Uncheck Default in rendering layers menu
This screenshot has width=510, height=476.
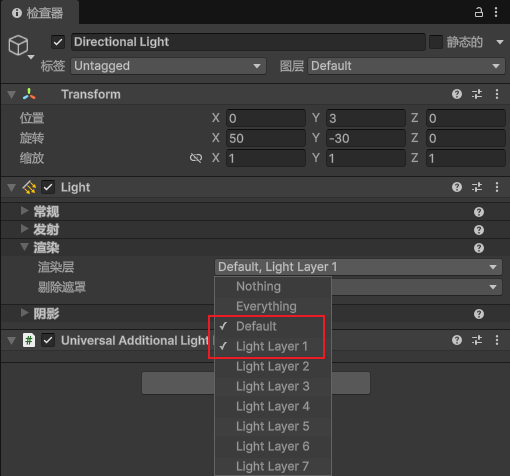pos(273,326)
